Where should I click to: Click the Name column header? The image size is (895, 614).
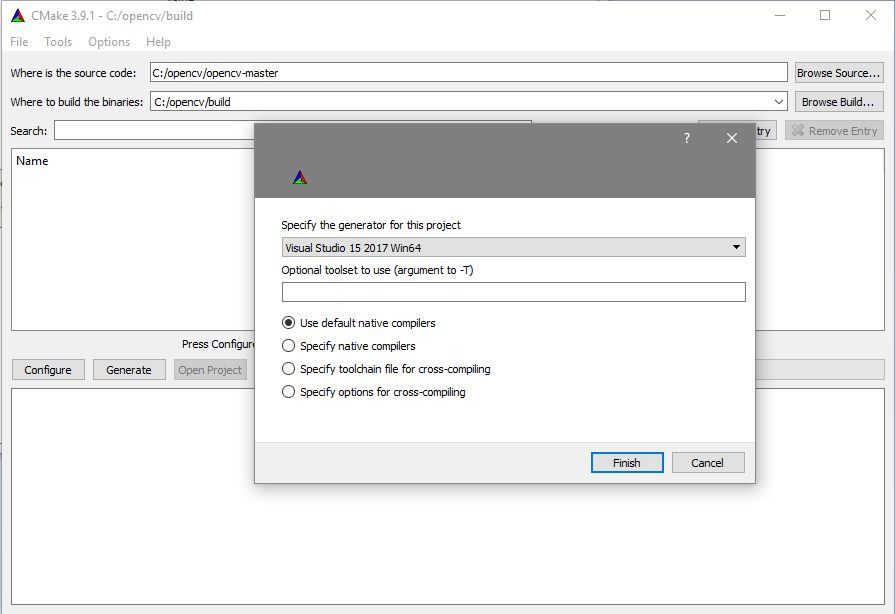coord(32,161)
